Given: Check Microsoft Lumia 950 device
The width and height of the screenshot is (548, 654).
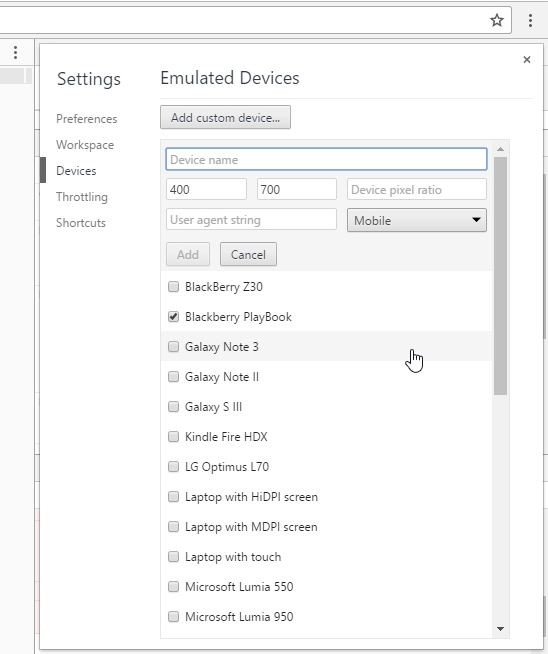Looking at the screenshot, I should point(173,616).
